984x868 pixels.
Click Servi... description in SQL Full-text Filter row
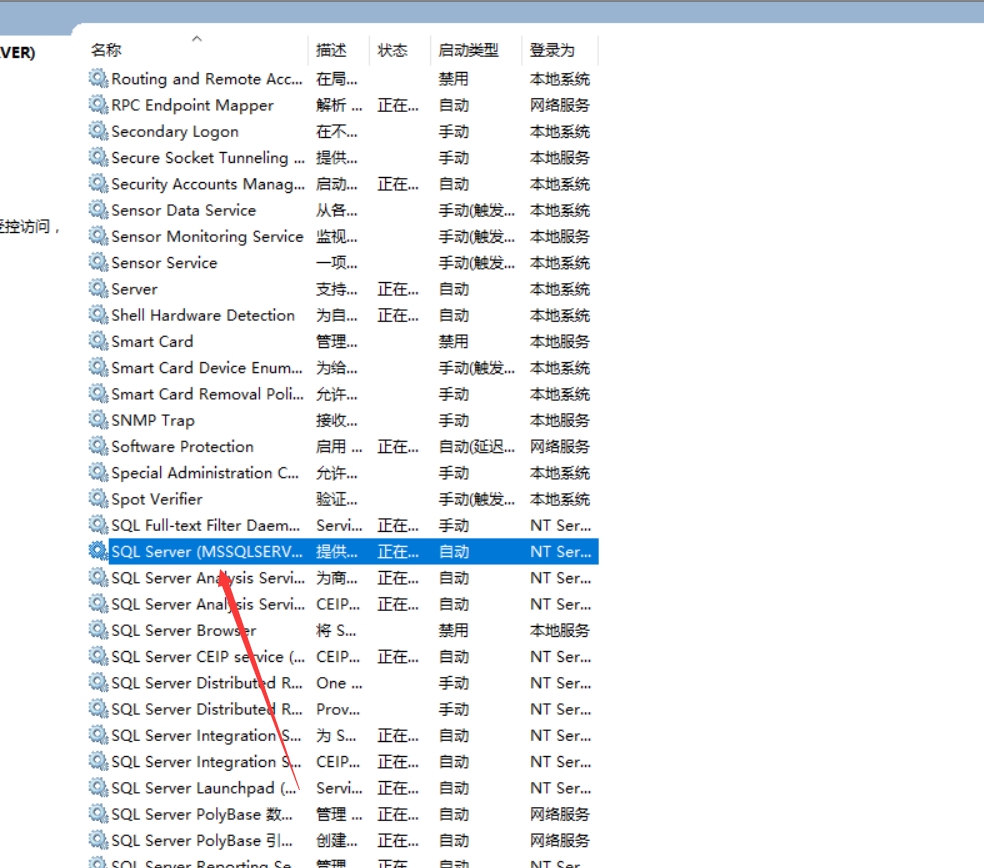coord(339,525)
